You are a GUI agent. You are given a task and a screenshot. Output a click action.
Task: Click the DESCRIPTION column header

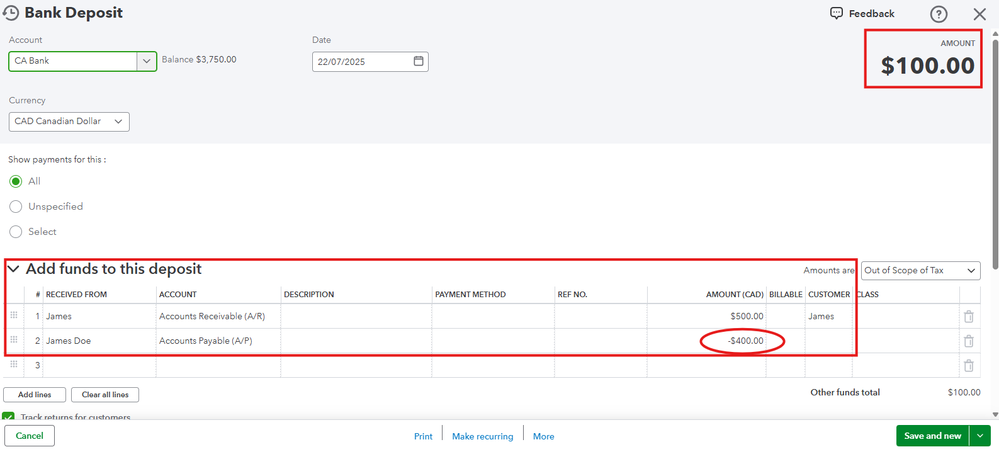tap(309, 295)
